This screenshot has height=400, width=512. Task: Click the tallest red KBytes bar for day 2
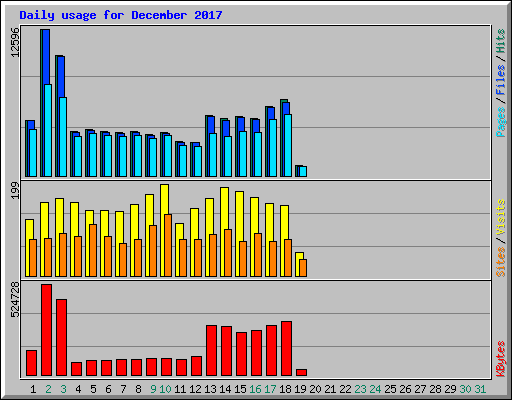46,330
